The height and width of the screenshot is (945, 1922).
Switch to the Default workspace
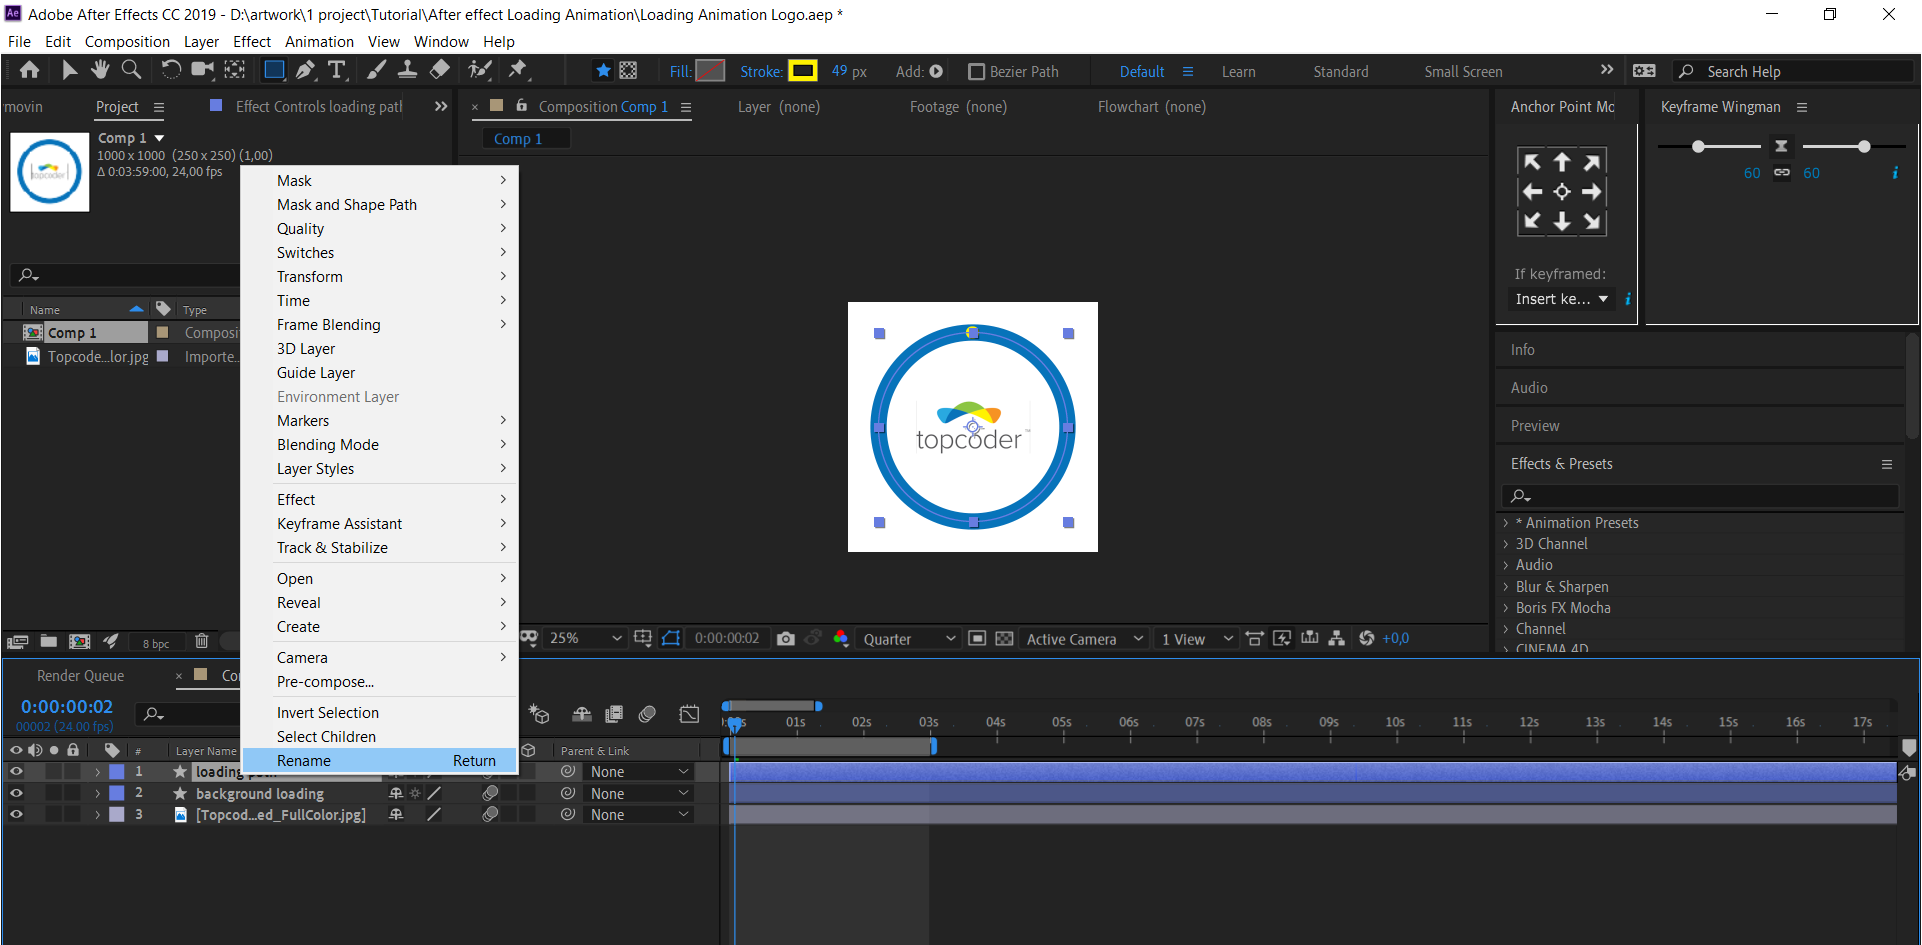coord(1142,72)
